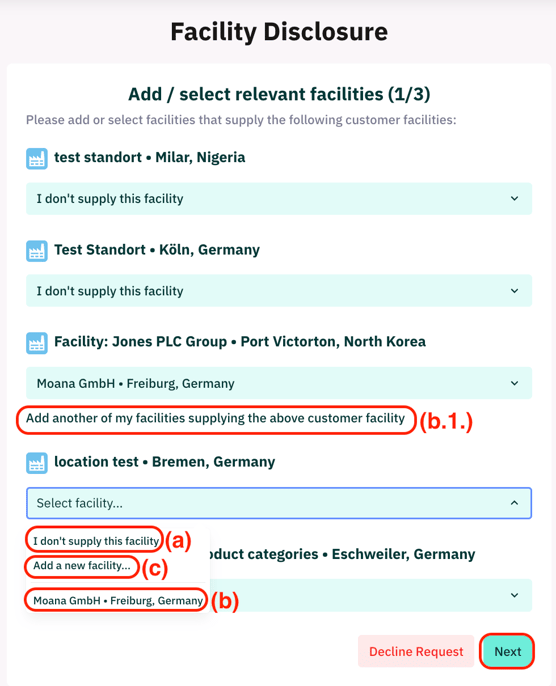Click factory icon beside Jones PLC Group
The height and width of the screenshot is (686, 556).
coord(37,343)
